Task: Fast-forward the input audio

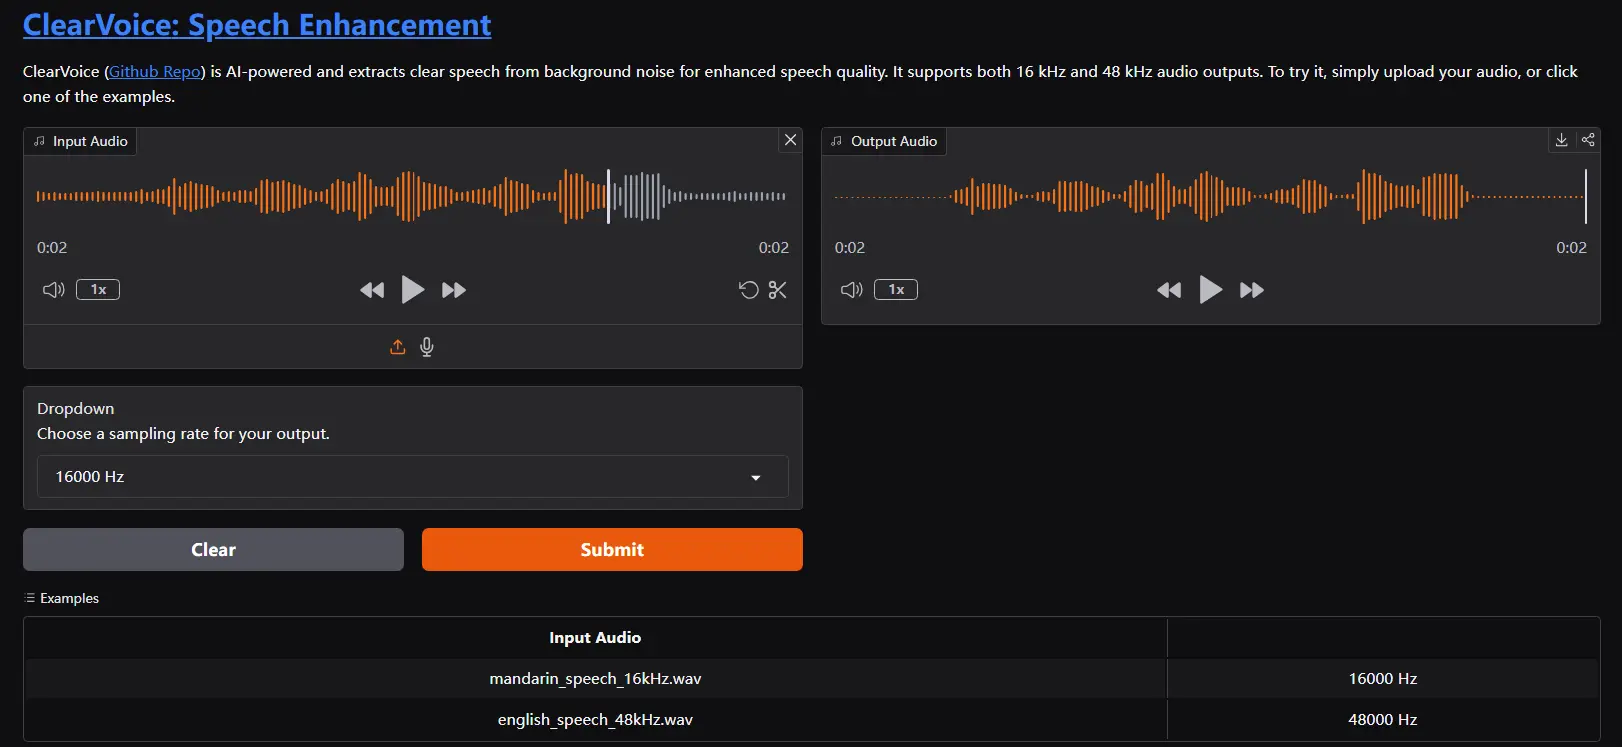Action: tap(454, 290)
